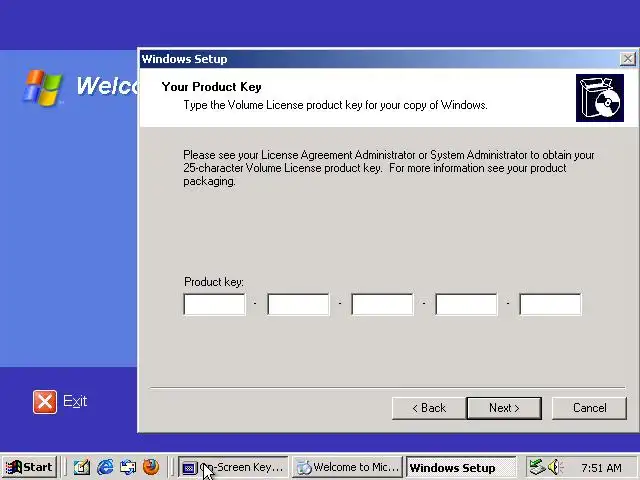Focus the fourth product key field
The height and width of the screenshot is (480, 640).
pyautogui.click(x=467, y=304)
